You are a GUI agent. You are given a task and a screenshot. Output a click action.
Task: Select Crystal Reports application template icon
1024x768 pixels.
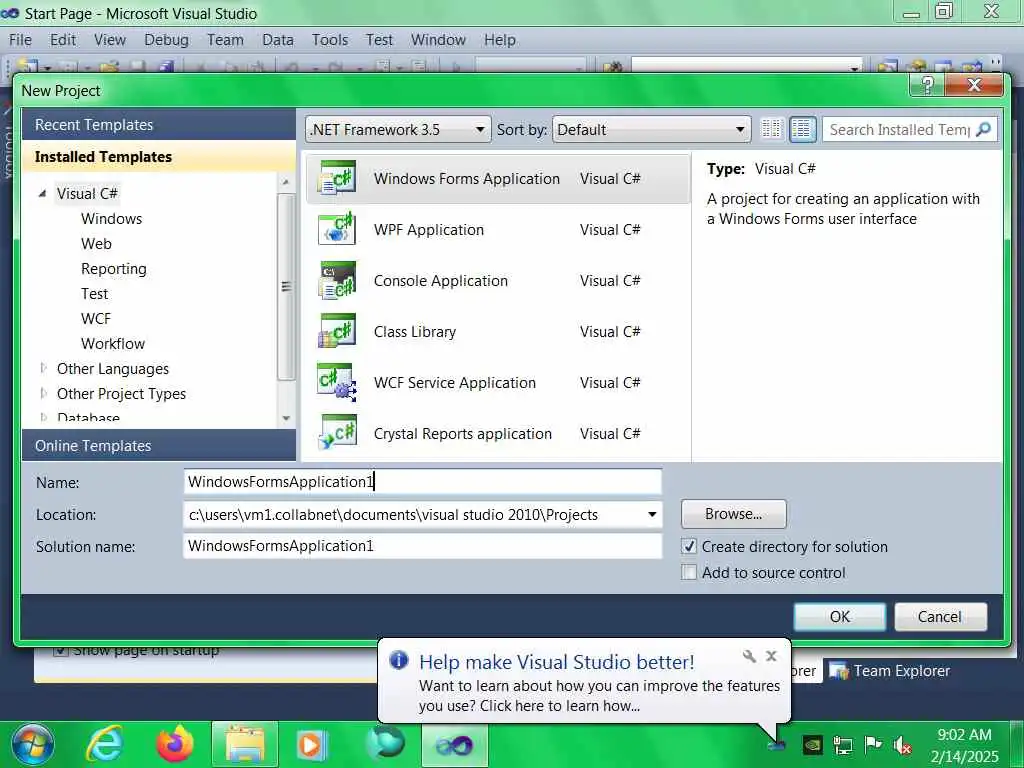pos(337,433)
